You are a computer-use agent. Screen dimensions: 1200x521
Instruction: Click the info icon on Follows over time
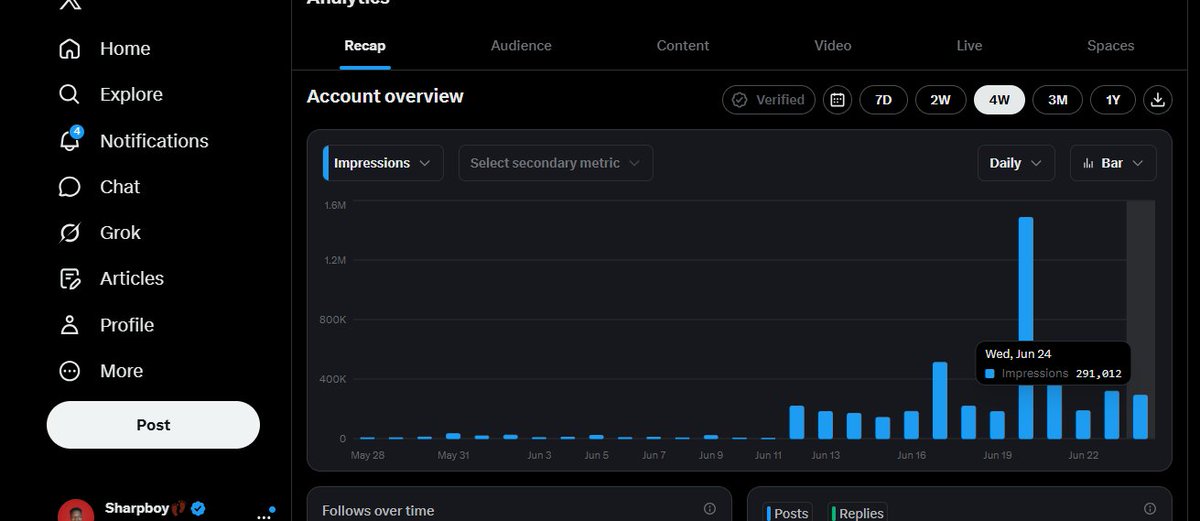709,509
